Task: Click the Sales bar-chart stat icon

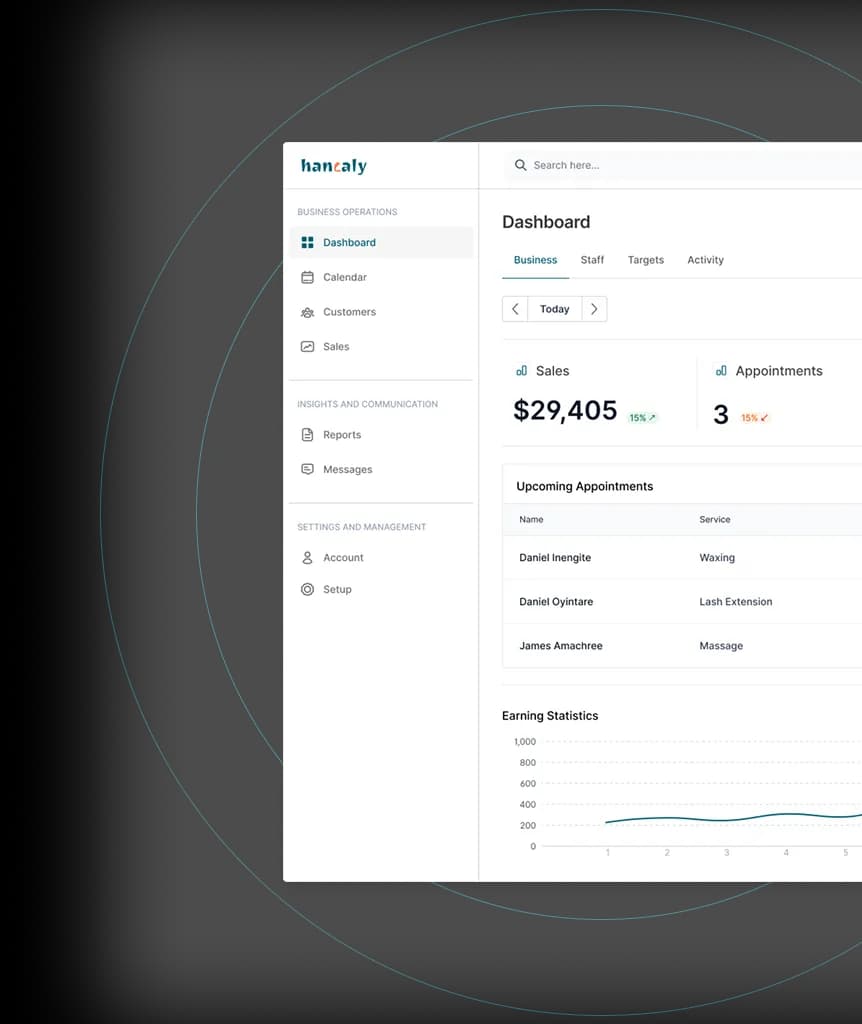Action: coord(521,370)
